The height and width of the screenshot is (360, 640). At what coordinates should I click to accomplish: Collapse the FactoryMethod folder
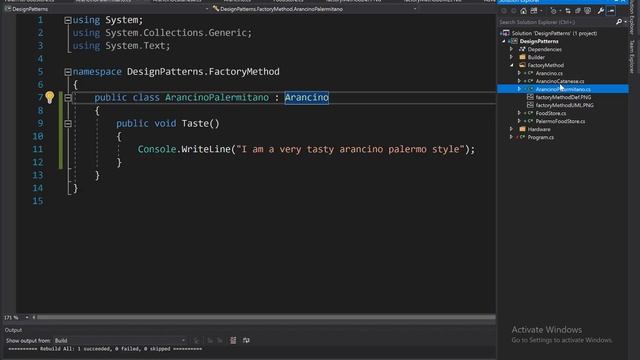coord(511,65)
